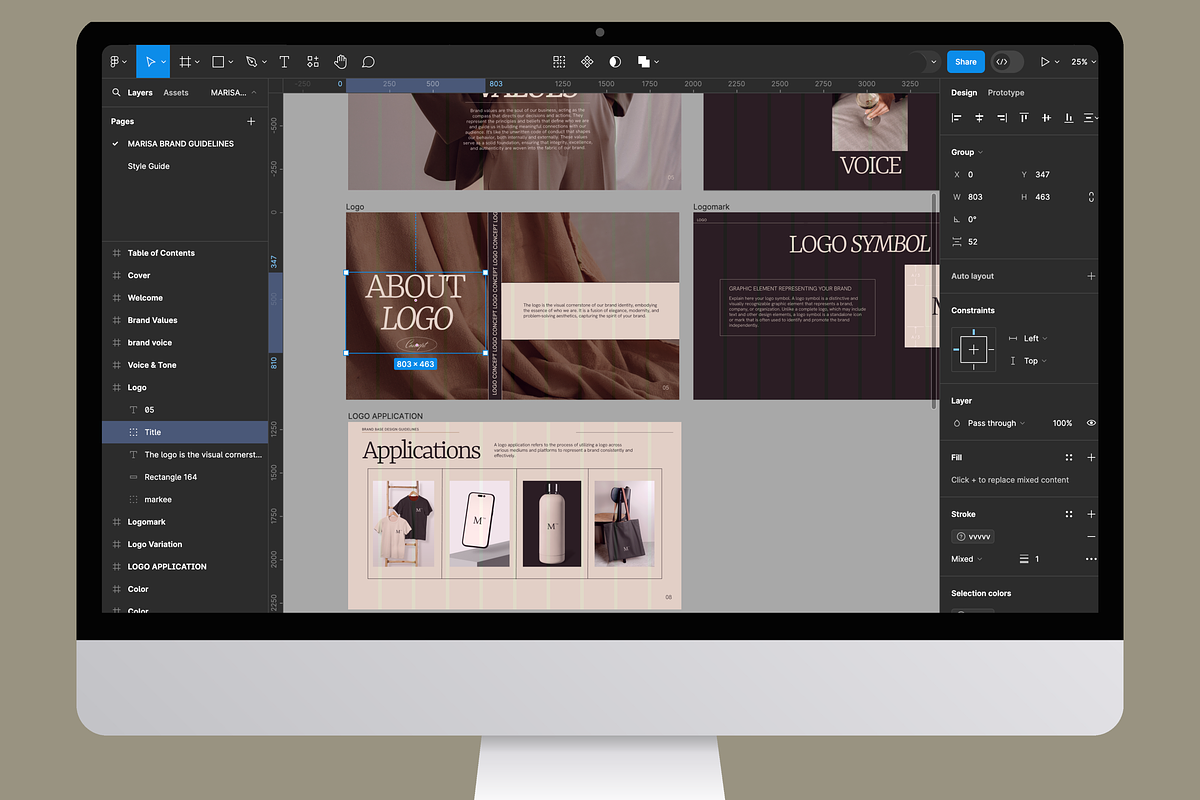Open MARISA BRAND GUIDELINES page
This screenshot has height=800, width=1200.
(181, 144)
